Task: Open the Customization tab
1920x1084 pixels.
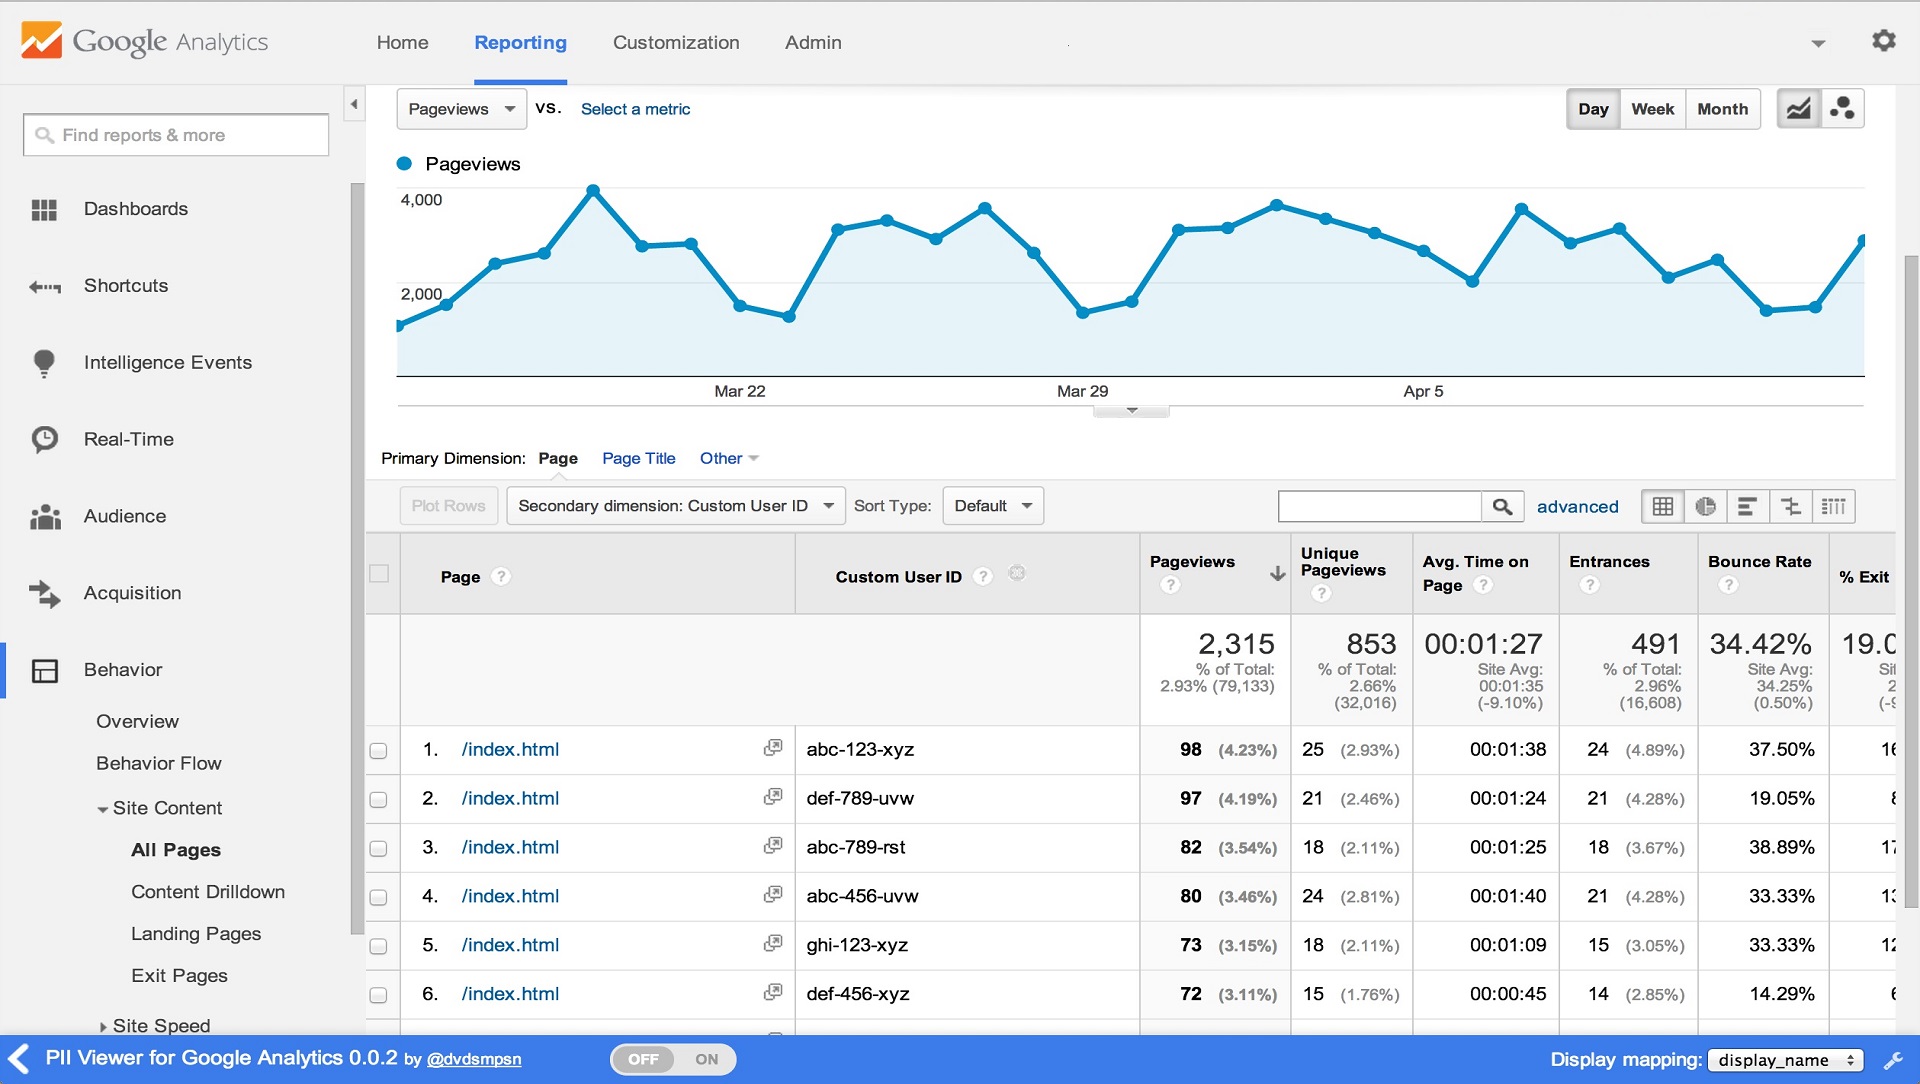Action: [x=676, y=42]
